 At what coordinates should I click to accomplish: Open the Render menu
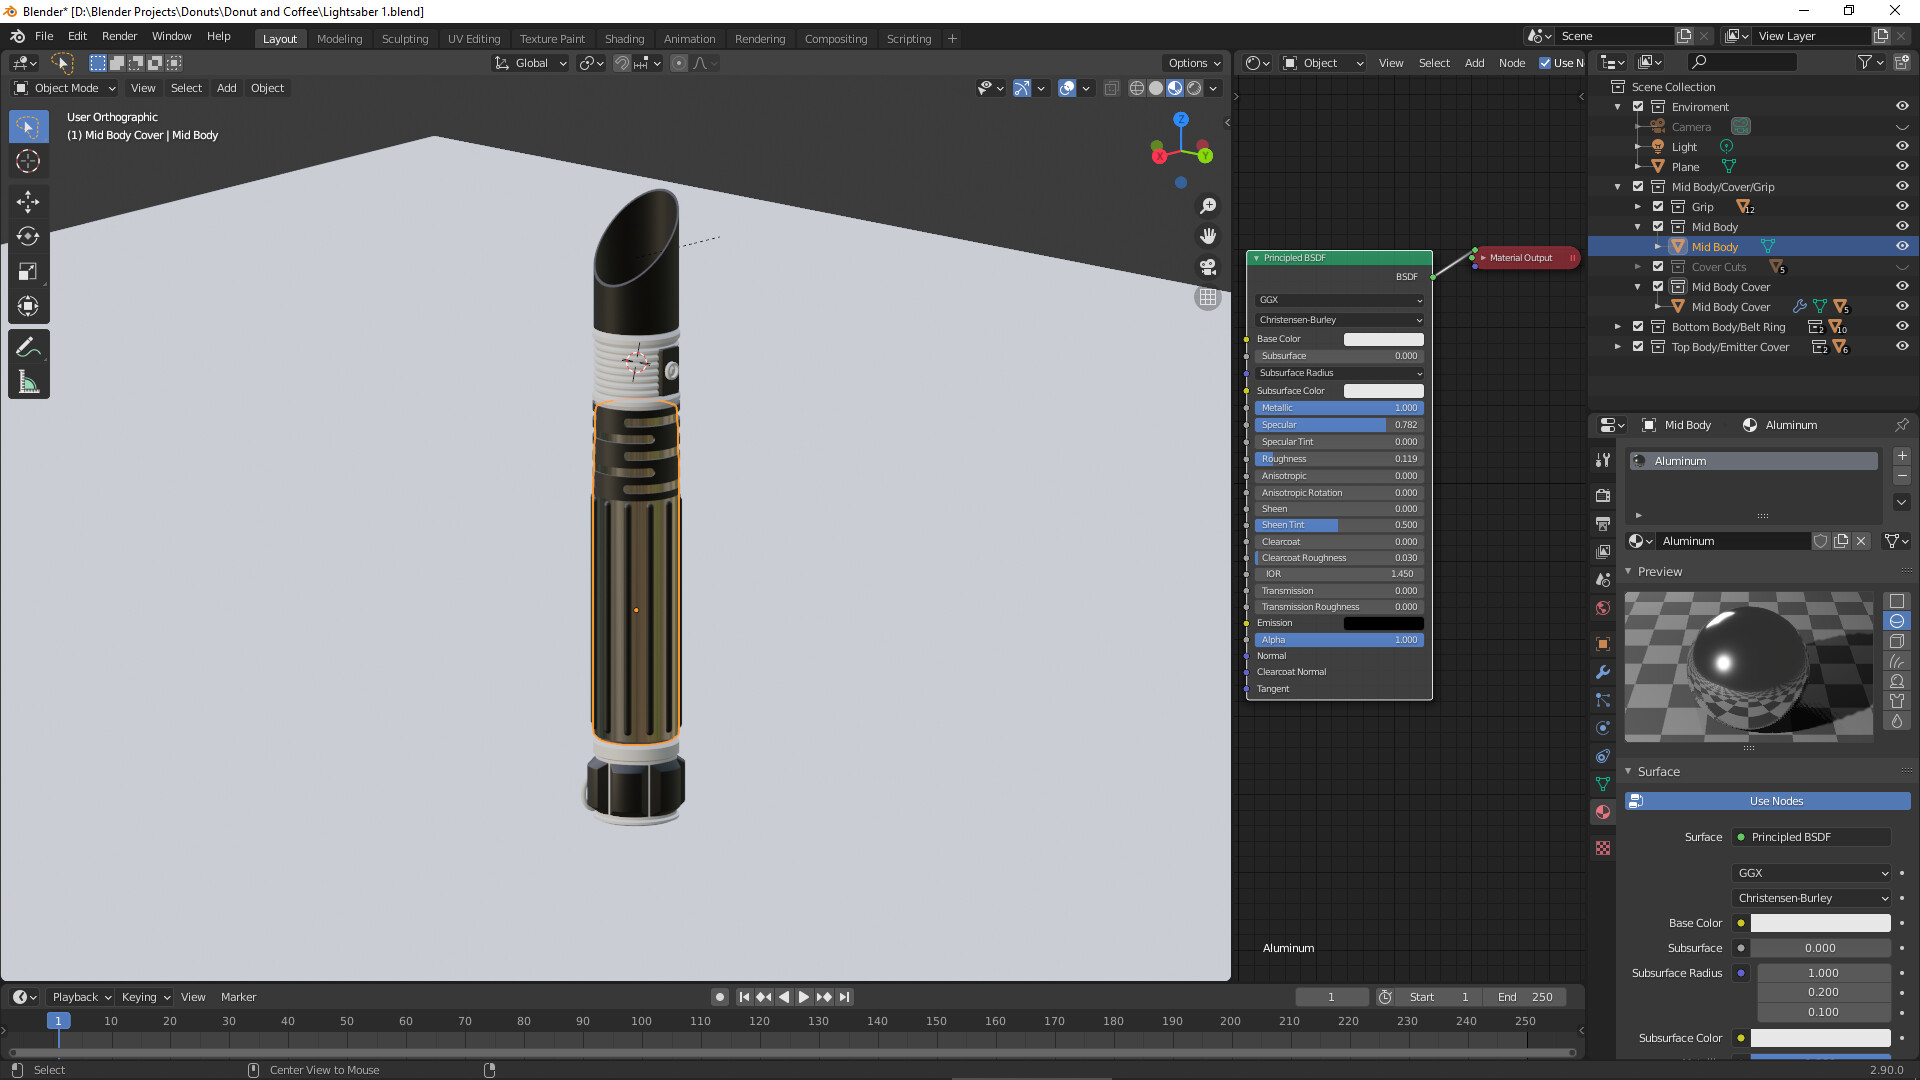[119, 36]
